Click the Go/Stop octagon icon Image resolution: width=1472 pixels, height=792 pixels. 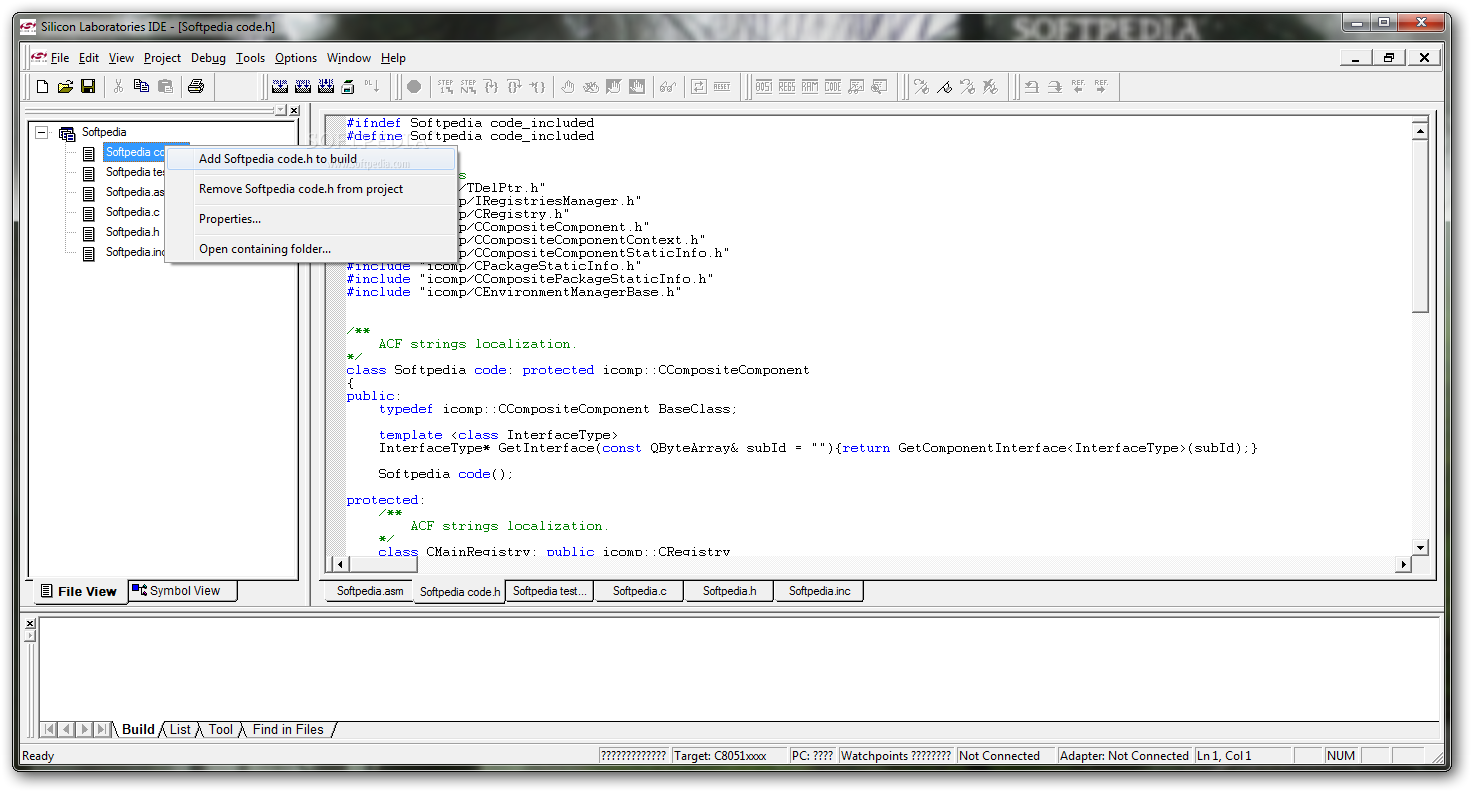click(414, 87)
